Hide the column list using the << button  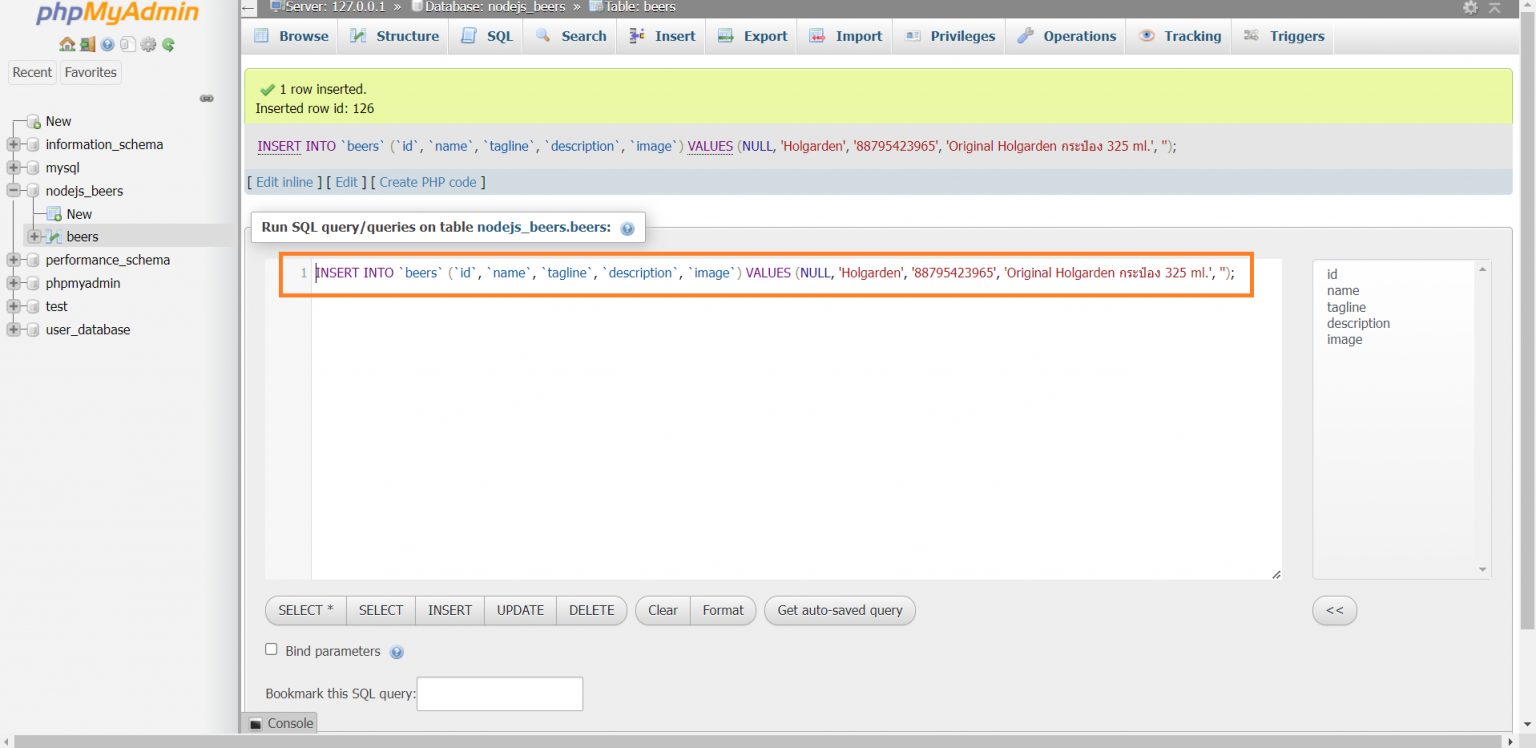click(1334, 610)
